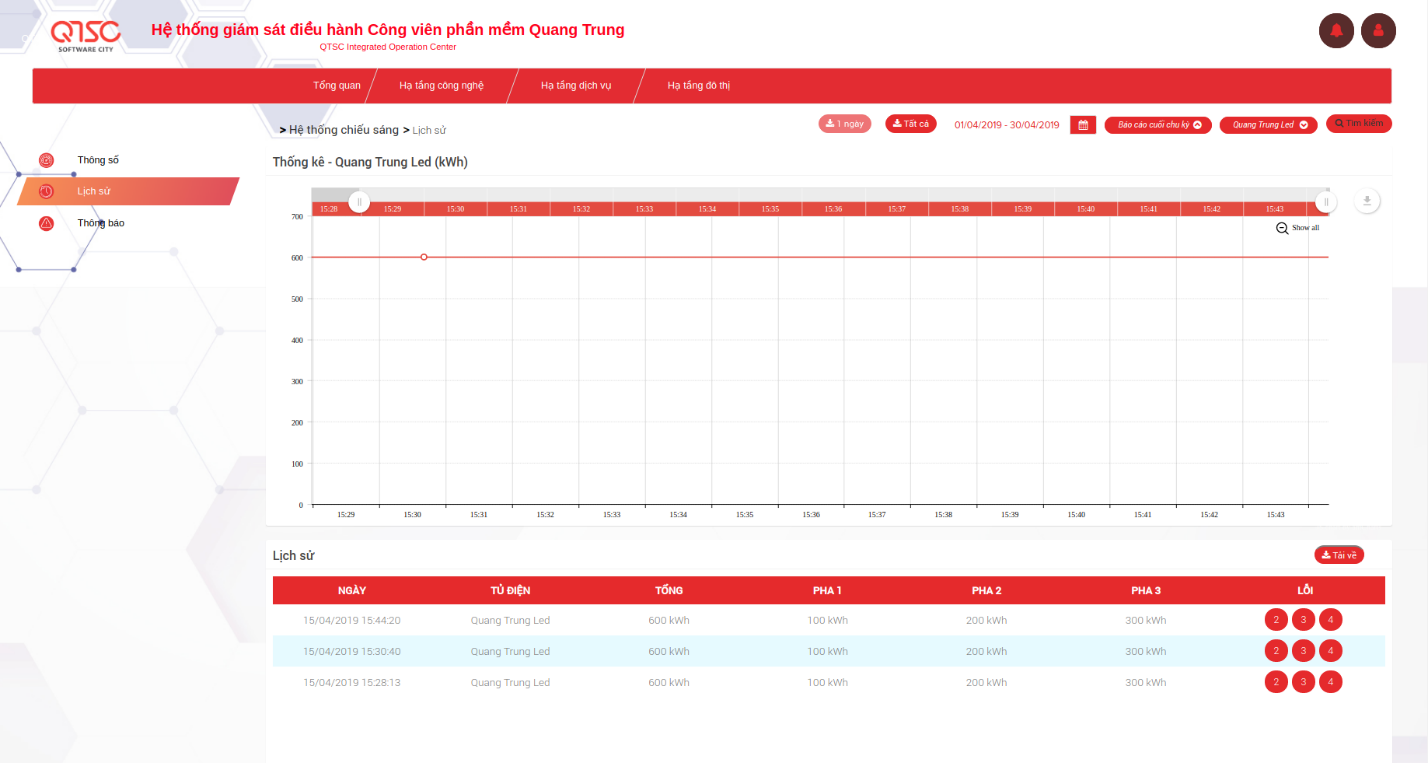Click 300 kWh in the 15:30:40 row
This screenshot has width=1428, height=763.
pyautogui.click(x=1146, y=651)
